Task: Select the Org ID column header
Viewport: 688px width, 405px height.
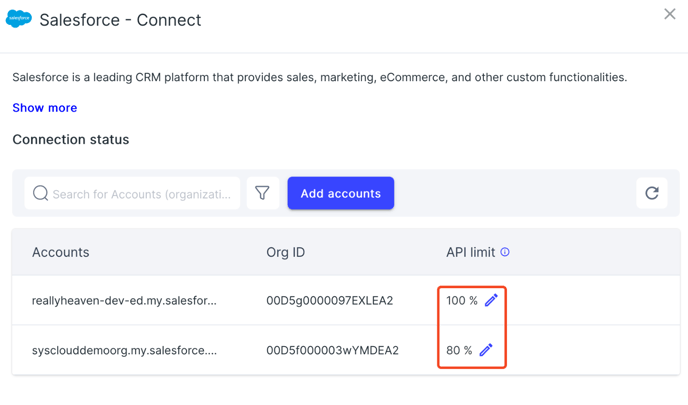Action: (286, 252)
